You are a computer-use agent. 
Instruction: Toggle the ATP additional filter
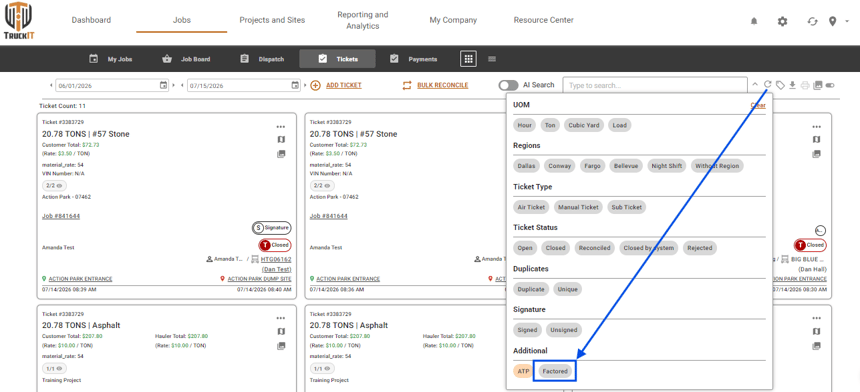pos(523,371)
